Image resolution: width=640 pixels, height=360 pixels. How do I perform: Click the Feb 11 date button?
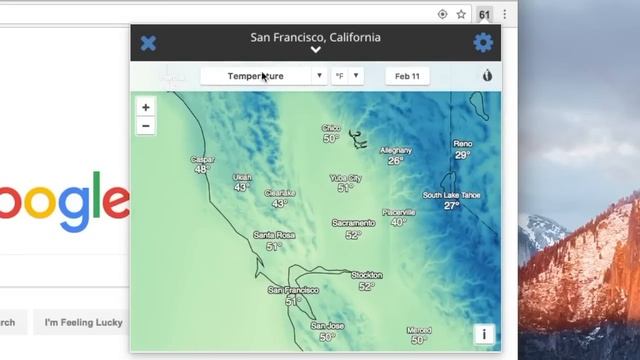pos(407,76)
